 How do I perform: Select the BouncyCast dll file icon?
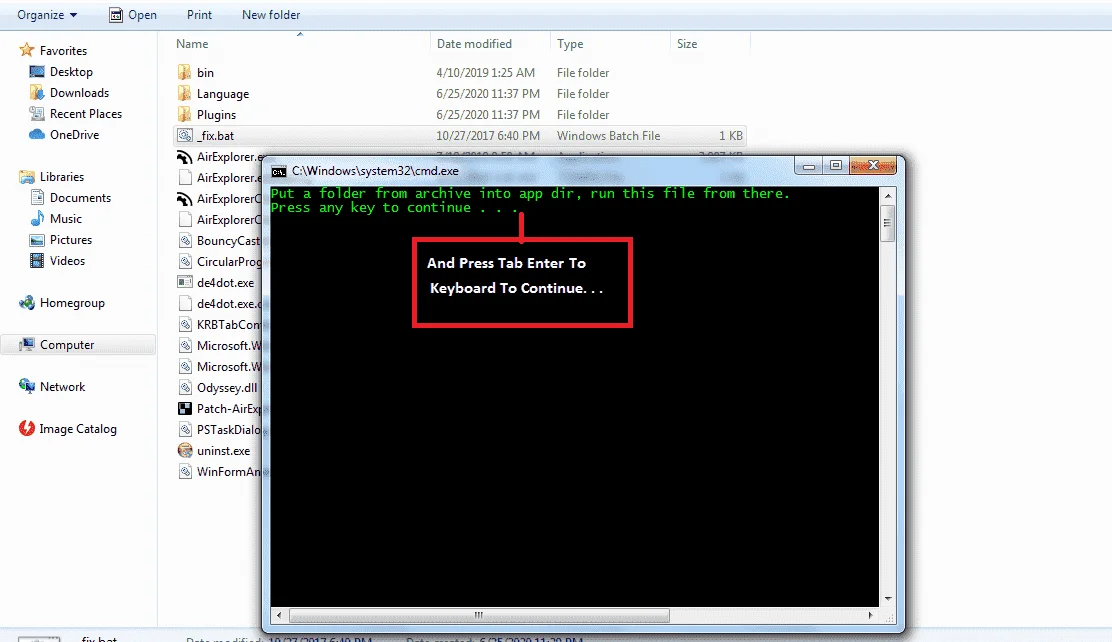[184, 240]
